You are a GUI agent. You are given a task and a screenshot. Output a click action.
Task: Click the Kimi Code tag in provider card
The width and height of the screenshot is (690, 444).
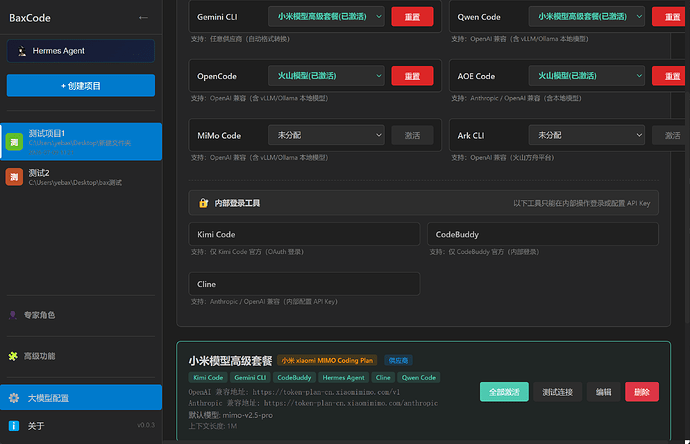pyautogui.click(x=208, y=378)
